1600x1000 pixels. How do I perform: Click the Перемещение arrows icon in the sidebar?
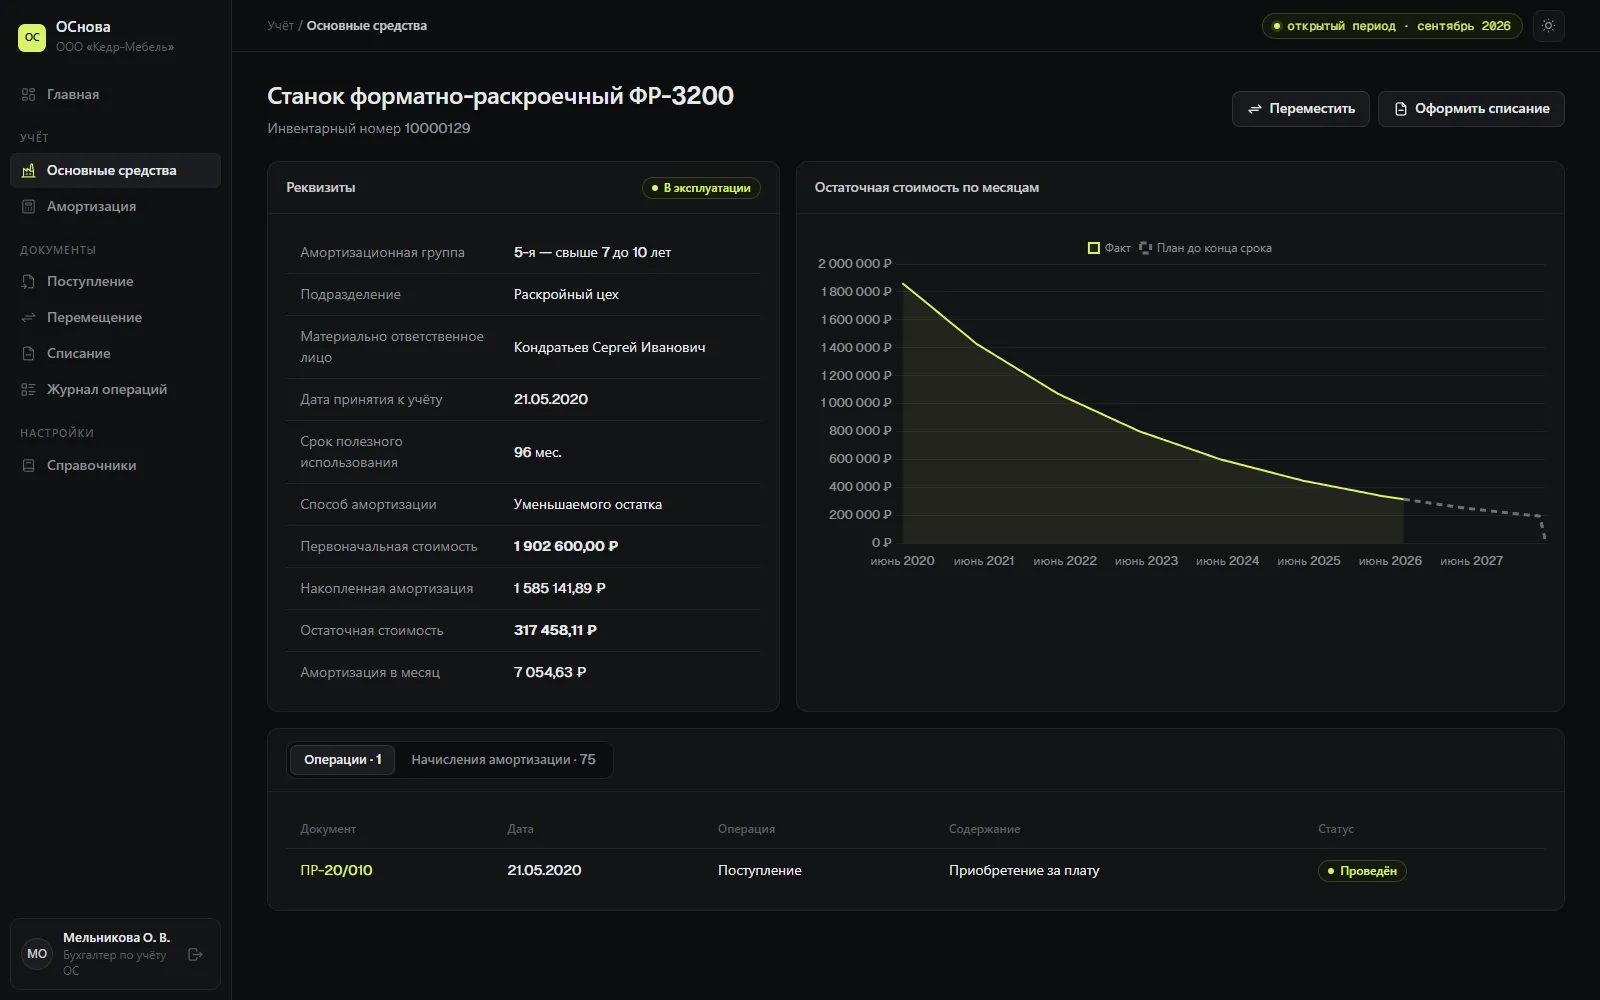tap(28, 317)
